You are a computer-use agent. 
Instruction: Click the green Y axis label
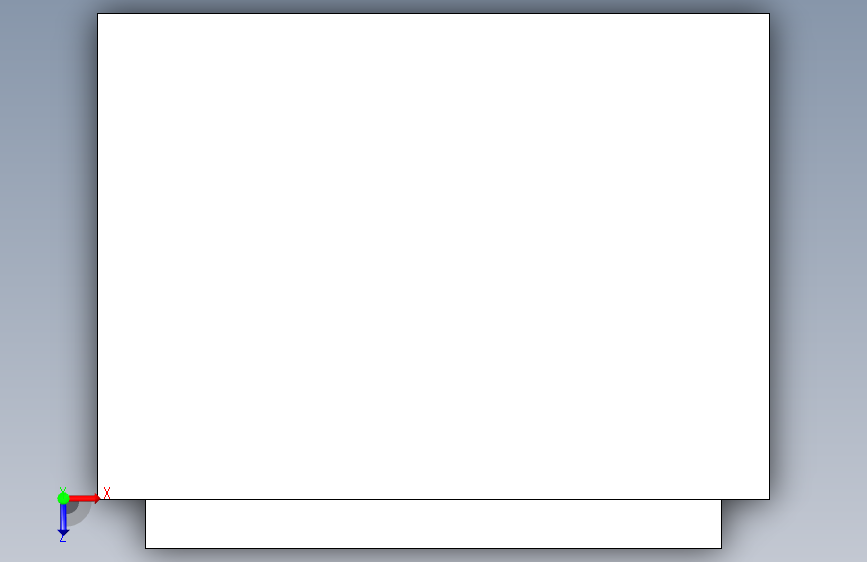tap(63, 490)
